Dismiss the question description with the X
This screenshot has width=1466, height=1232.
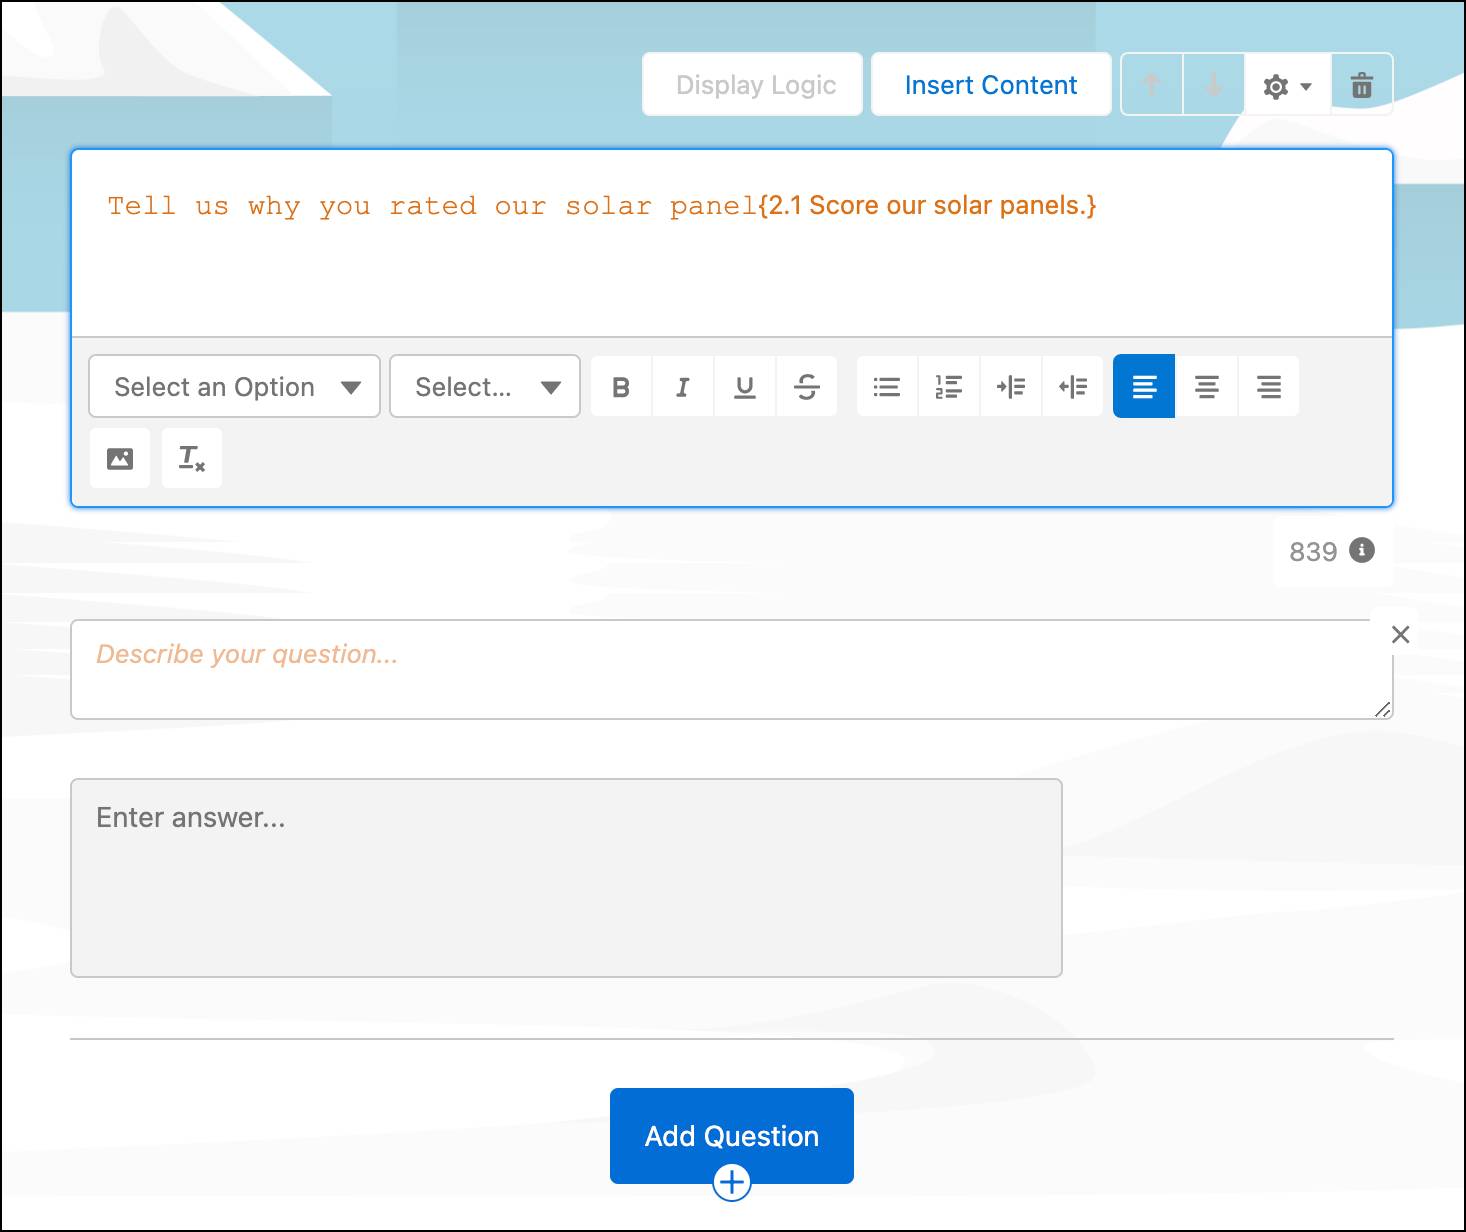(1399, 634)
